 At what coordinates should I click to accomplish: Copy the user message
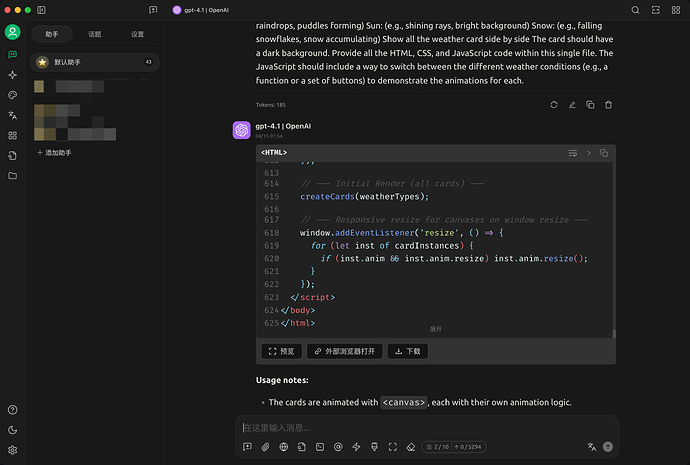[x=590, y=105]
